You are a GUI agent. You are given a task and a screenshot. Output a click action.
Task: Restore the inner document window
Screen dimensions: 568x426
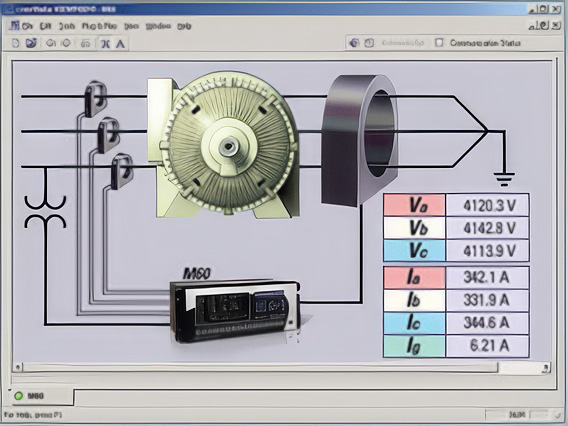pyautogui.click(x=545, y=25)
